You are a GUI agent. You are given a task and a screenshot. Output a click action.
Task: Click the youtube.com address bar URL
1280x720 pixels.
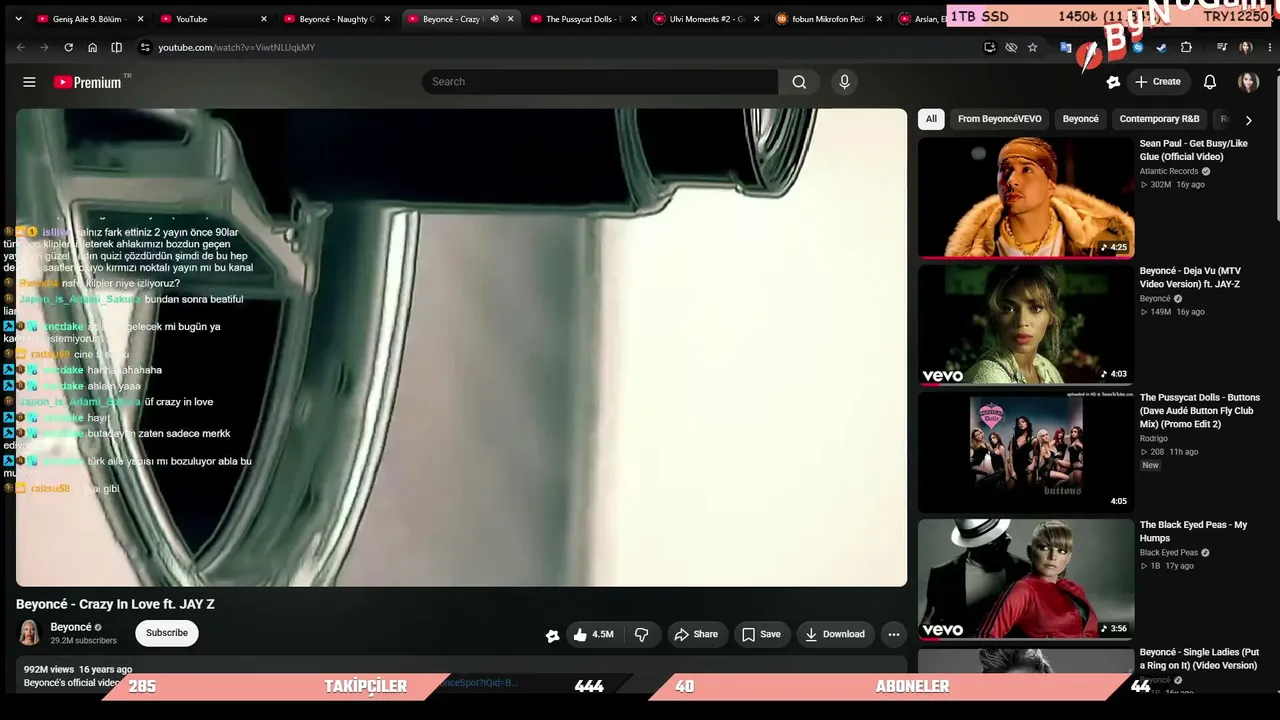click(x=236, y=47)
